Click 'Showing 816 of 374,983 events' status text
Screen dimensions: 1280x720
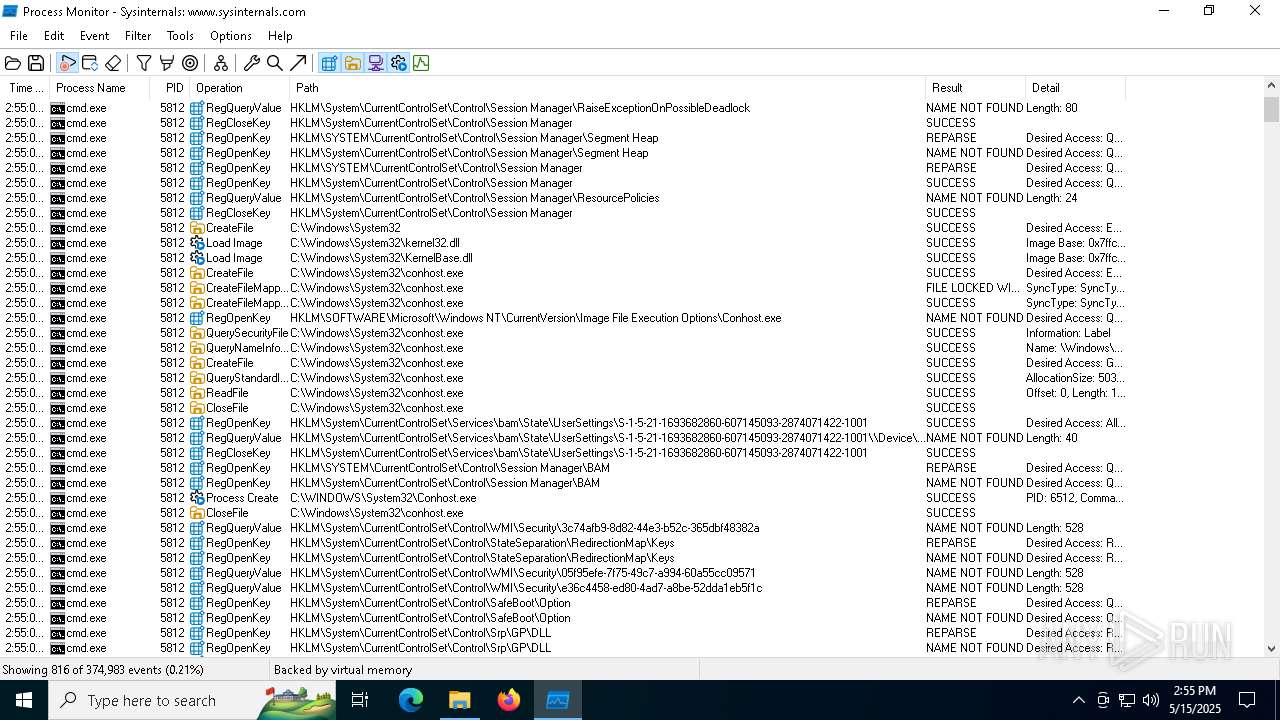pyautogui.click(x=103, y=670)
